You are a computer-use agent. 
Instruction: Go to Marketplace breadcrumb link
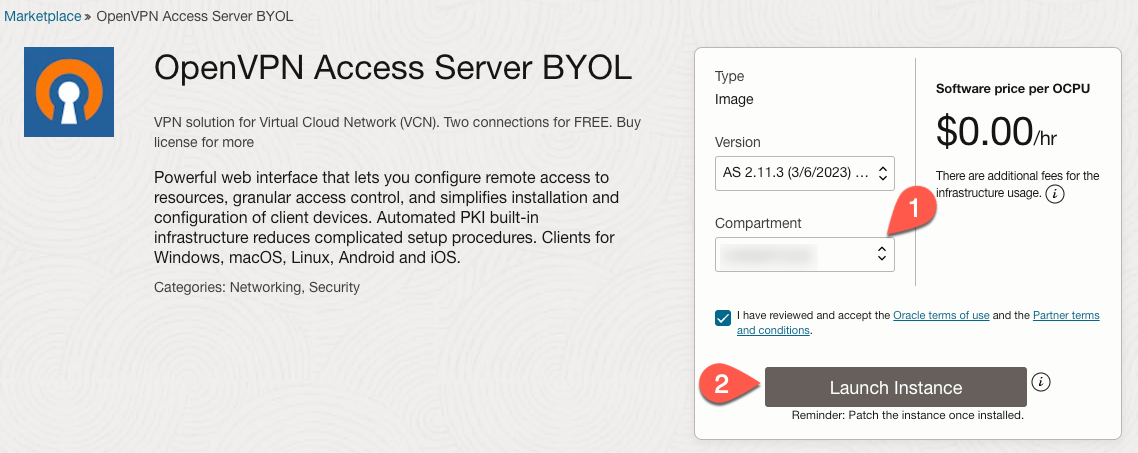click(x=42, y=16)
